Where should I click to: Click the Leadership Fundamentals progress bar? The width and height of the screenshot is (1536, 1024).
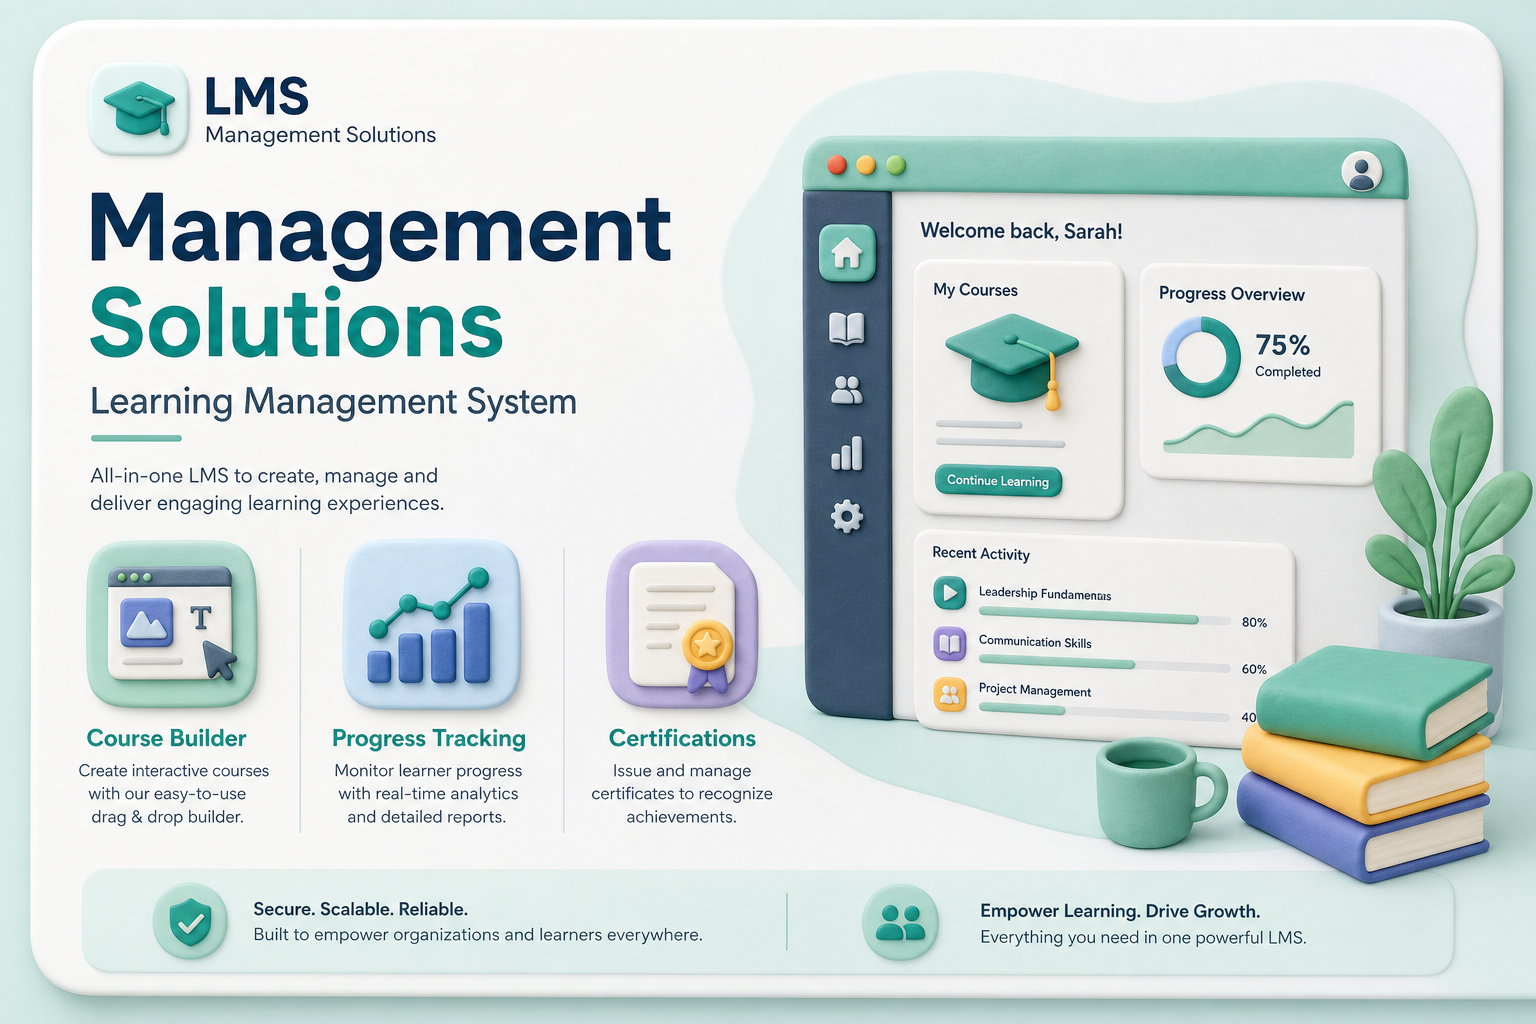click(x=1104, y=616)
